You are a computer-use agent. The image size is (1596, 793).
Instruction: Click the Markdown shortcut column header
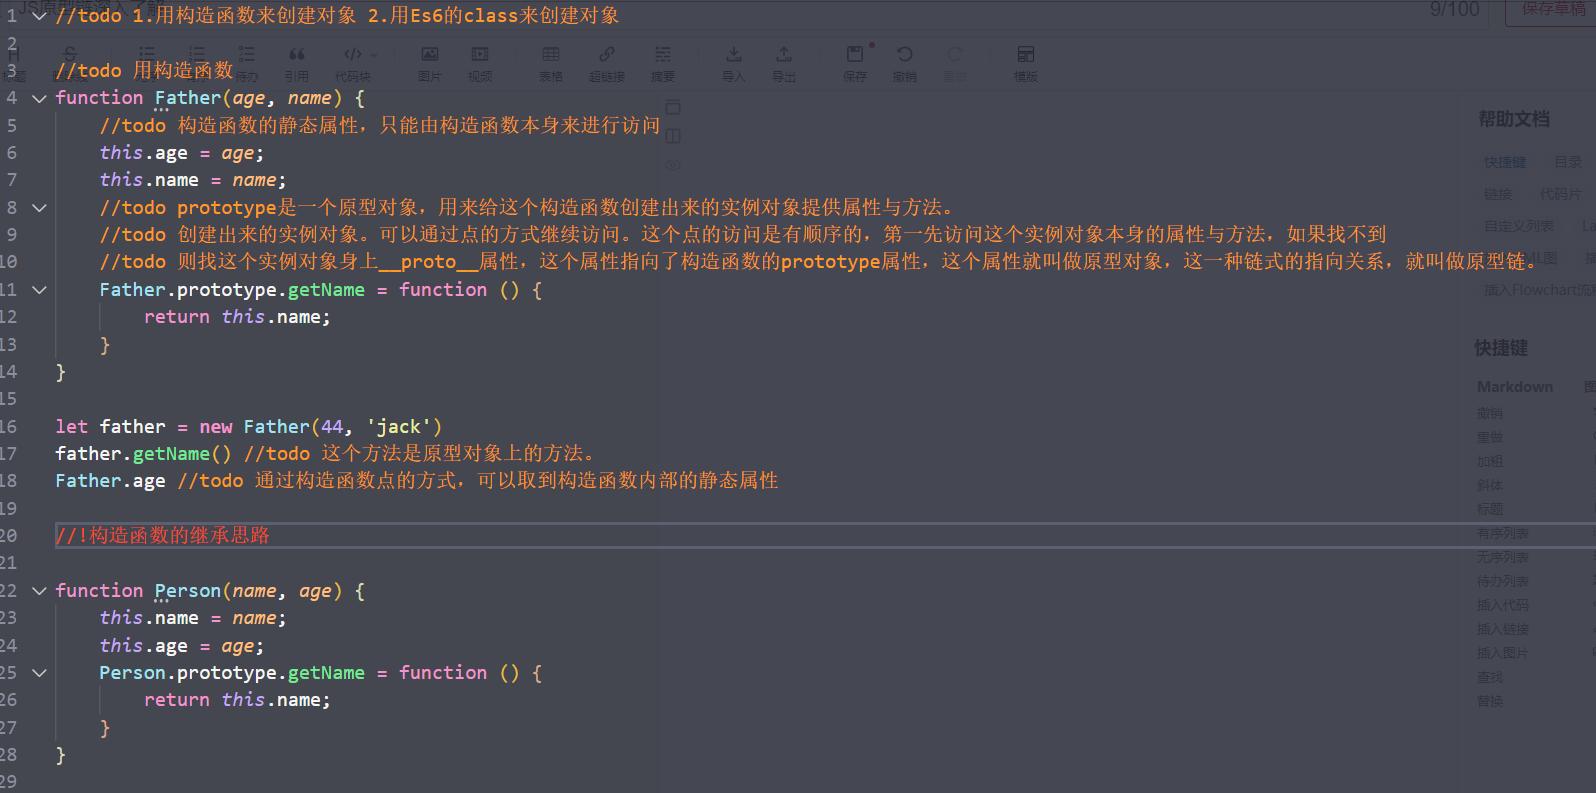(x=1515, y=387)
